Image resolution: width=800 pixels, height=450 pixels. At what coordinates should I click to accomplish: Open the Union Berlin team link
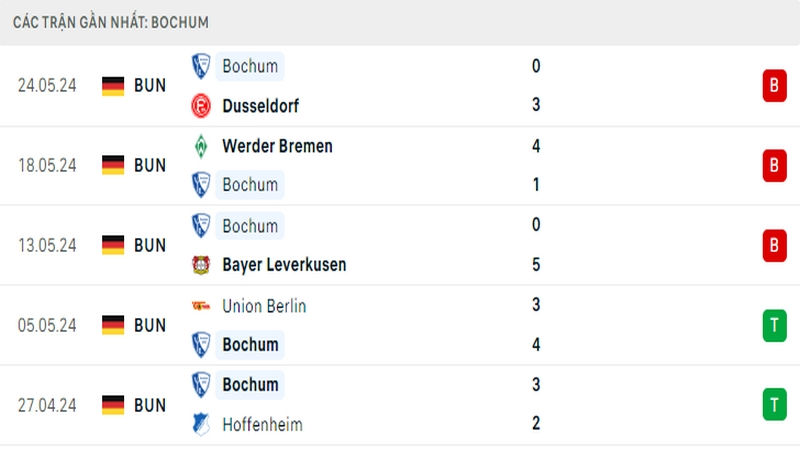(264, 306)
